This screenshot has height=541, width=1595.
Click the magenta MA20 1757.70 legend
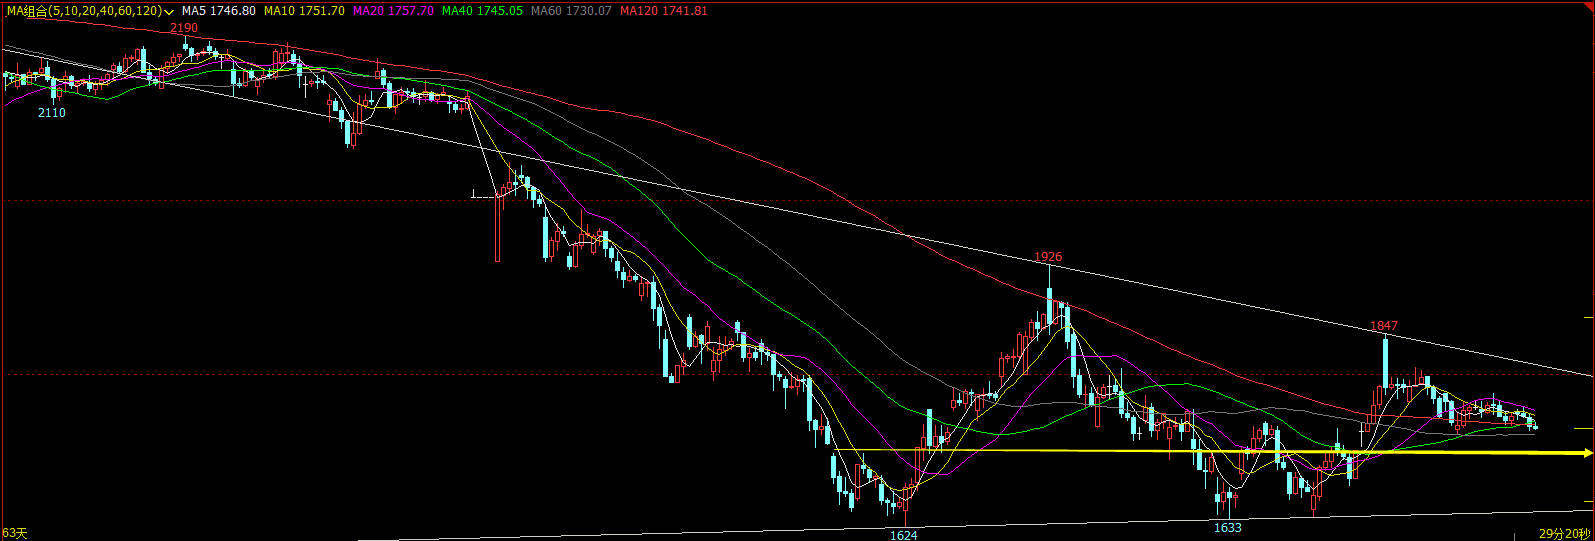click(x=393, y=11)
